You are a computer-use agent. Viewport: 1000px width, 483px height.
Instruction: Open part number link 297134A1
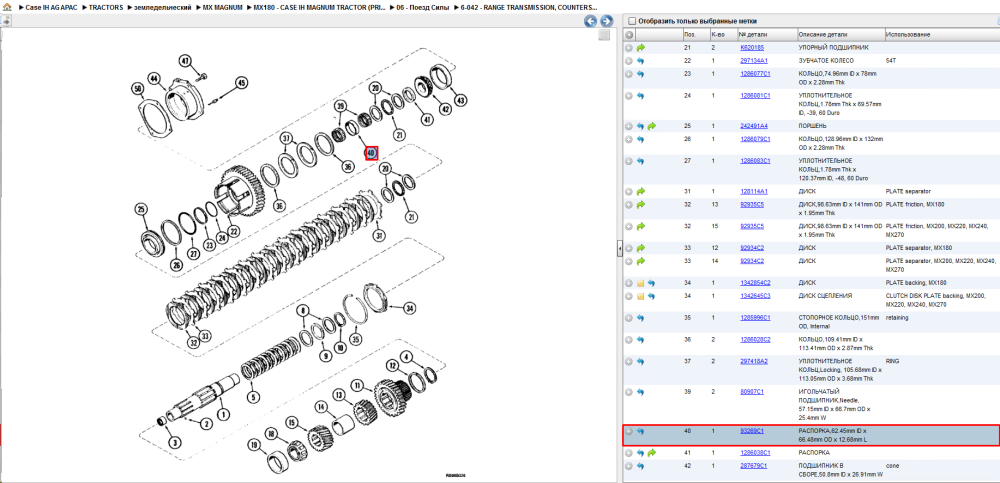[754, 61]
